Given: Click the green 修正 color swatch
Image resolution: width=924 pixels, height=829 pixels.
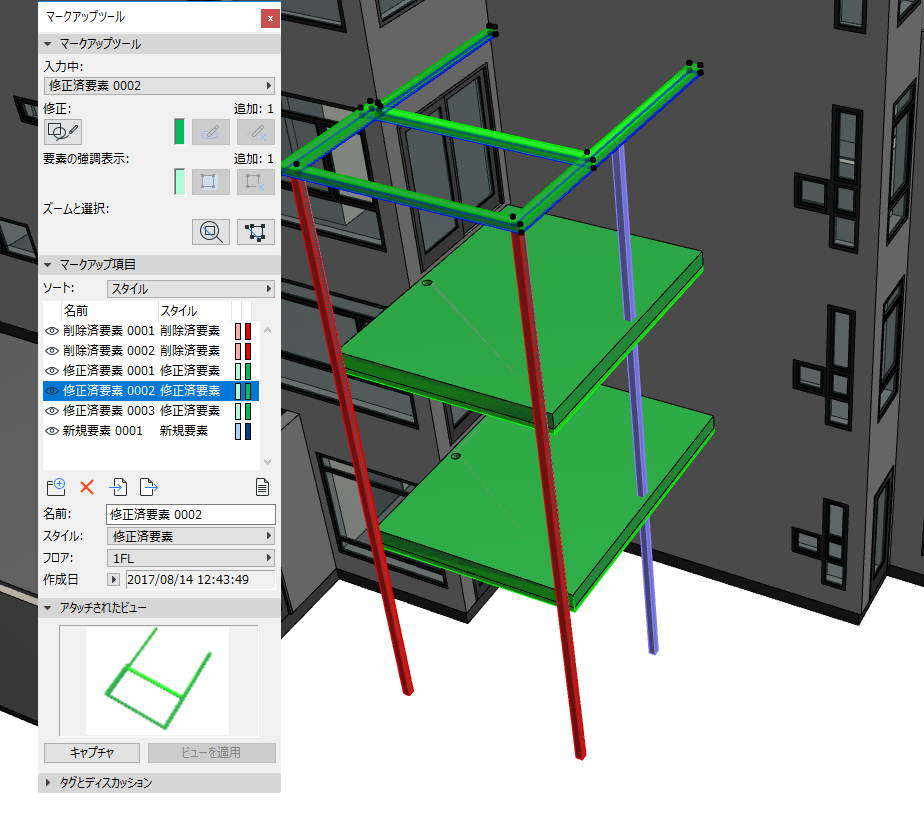Looking at the screenshot, I should click(180, 132).
